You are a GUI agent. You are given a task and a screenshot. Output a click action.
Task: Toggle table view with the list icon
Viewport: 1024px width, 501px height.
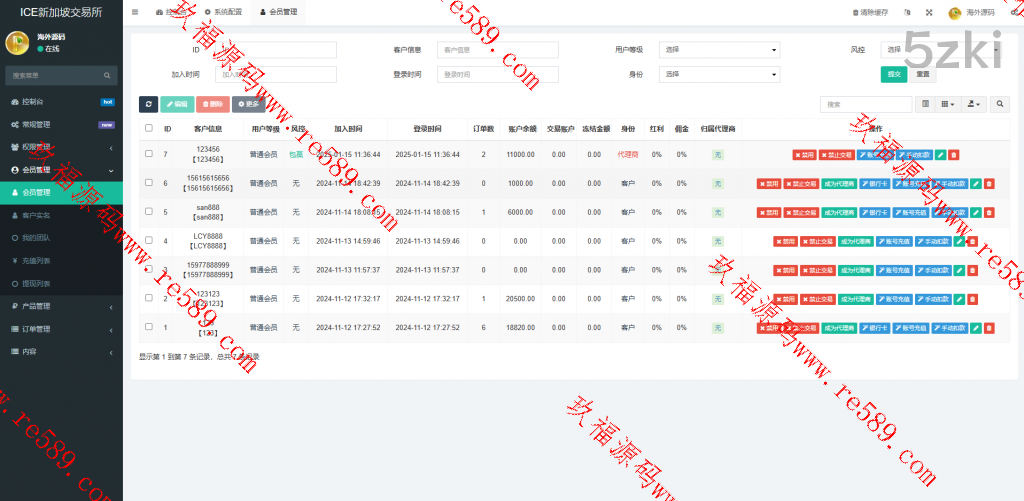[925, 104]
